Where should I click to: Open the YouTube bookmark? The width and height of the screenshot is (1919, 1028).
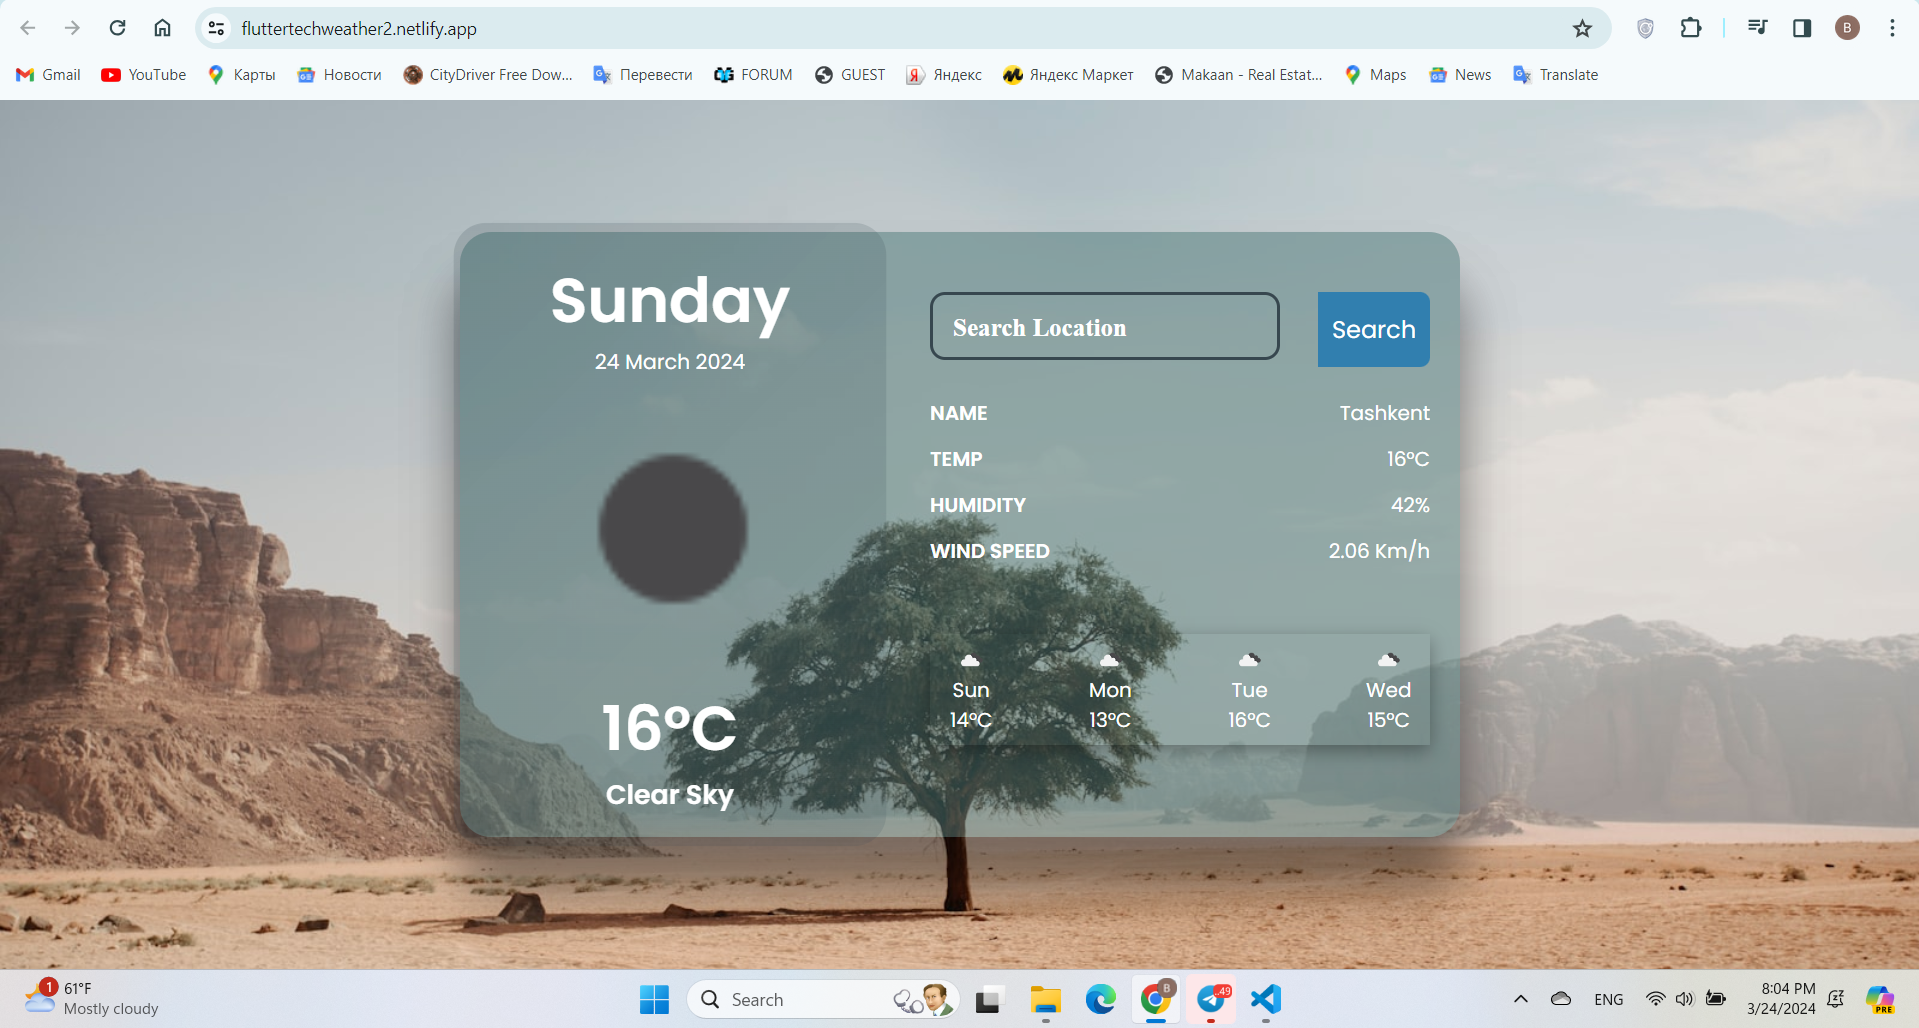(144, 75)
